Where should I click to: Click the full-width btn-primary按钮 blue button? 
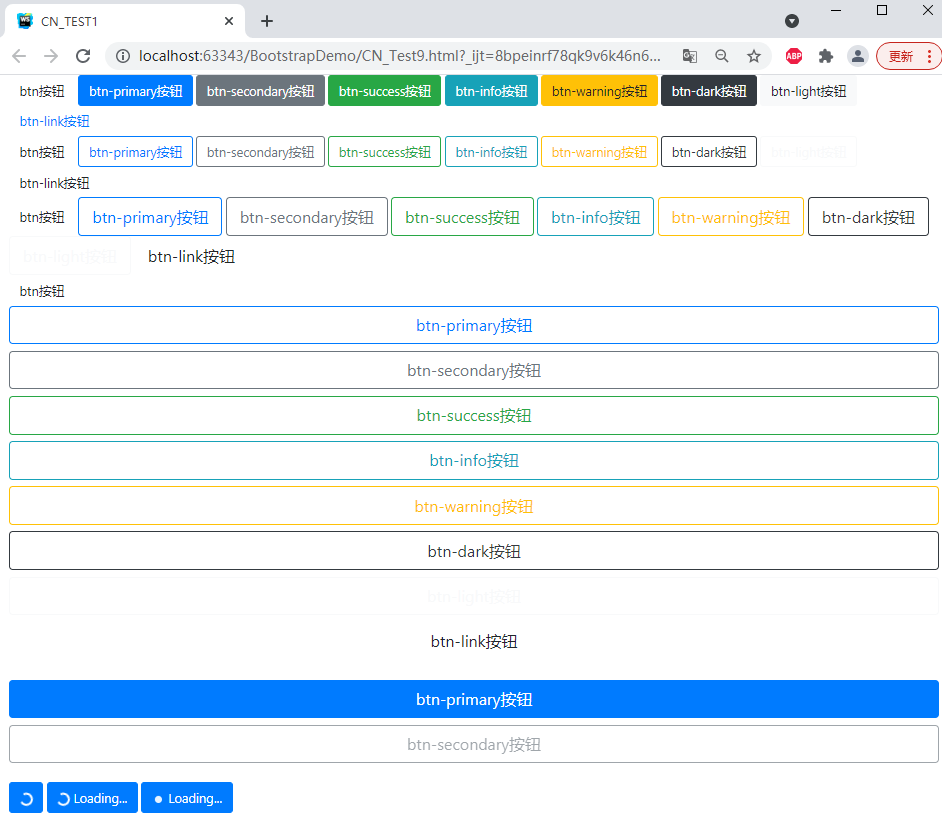[x=474, y=699]
